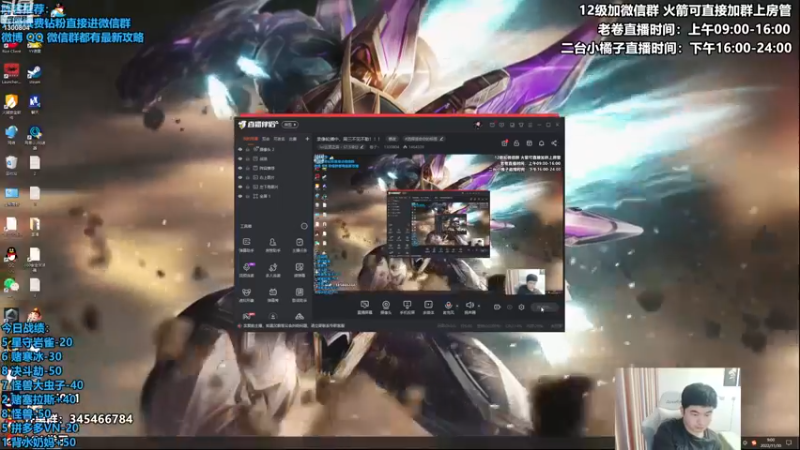
Task: Share the stream via share icon
Action: pos(554,143)
